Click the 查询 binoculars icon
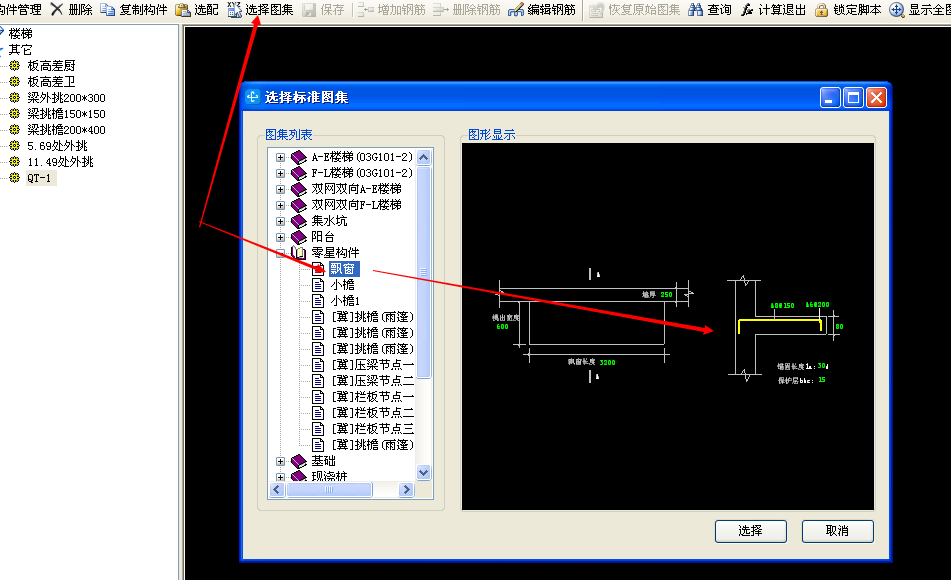 (696, 10)
